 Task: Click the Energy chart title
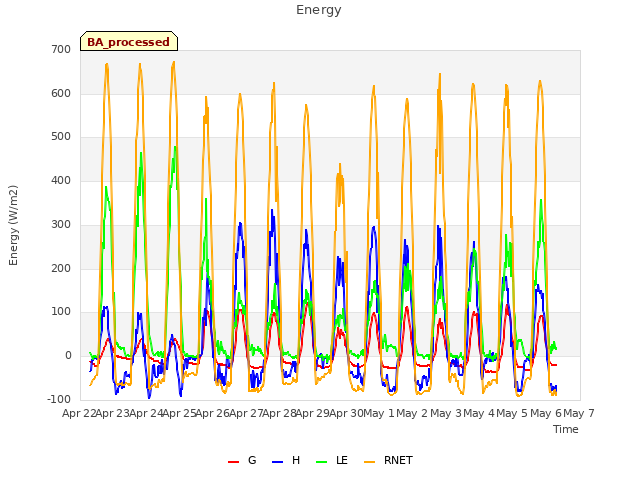click(319, 10)
